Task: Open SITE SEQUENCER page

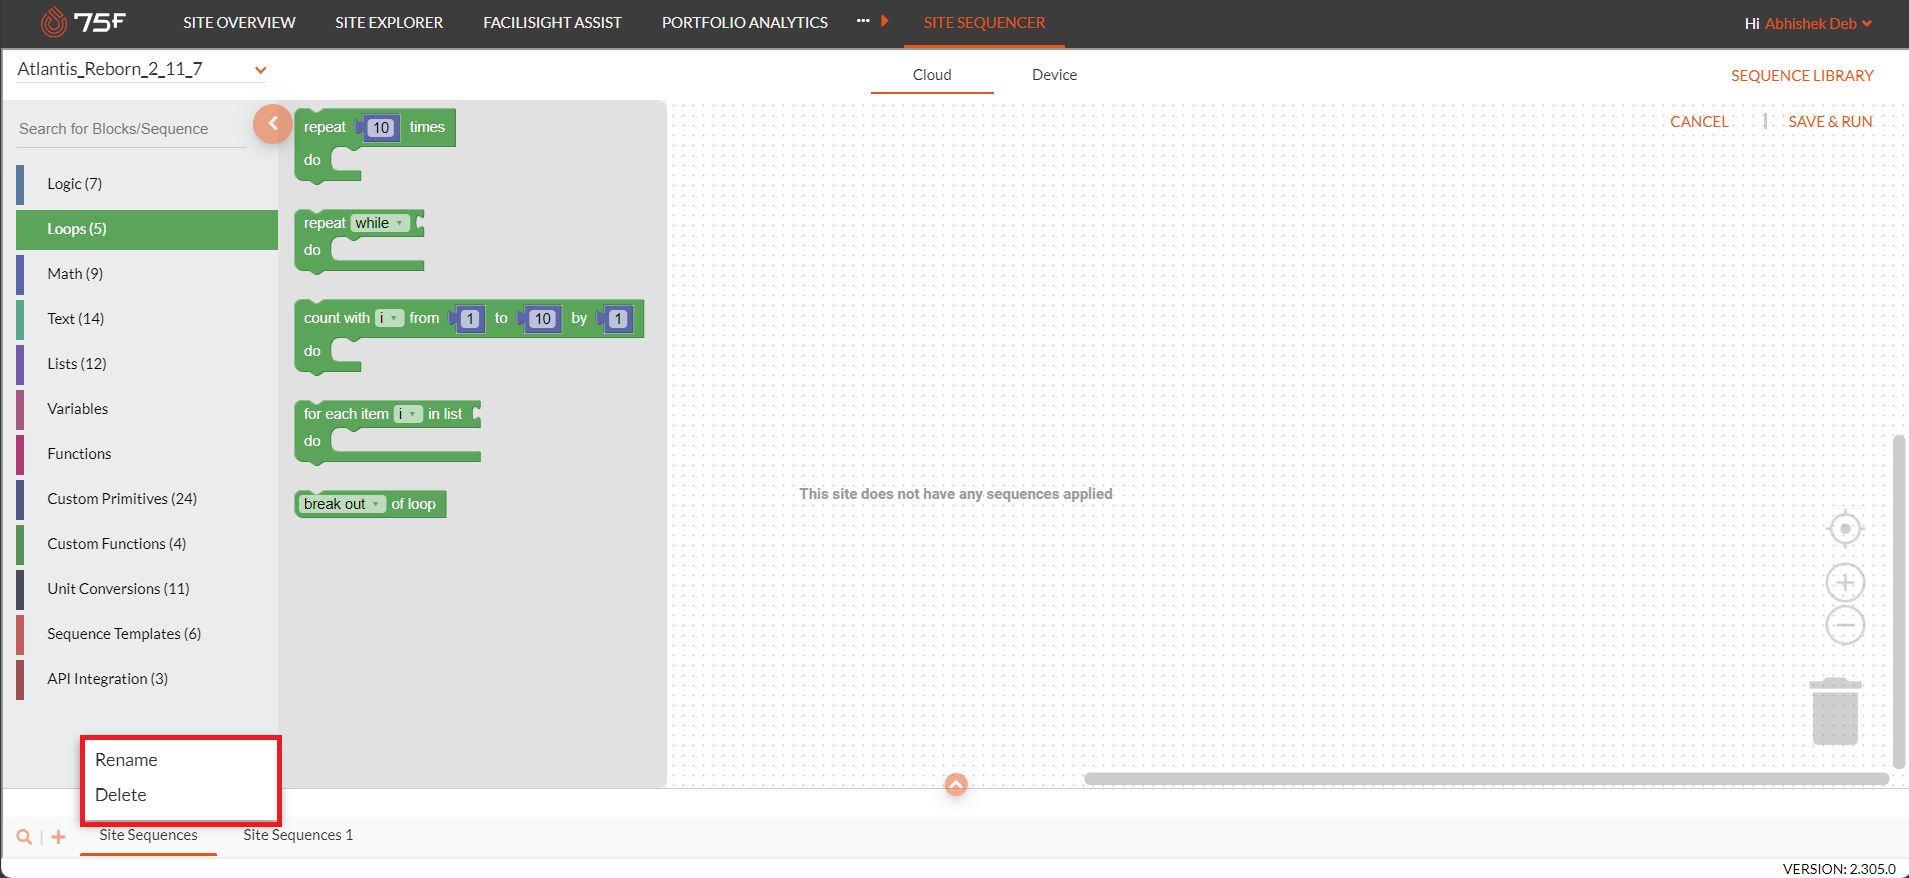Action: point(984,22)
